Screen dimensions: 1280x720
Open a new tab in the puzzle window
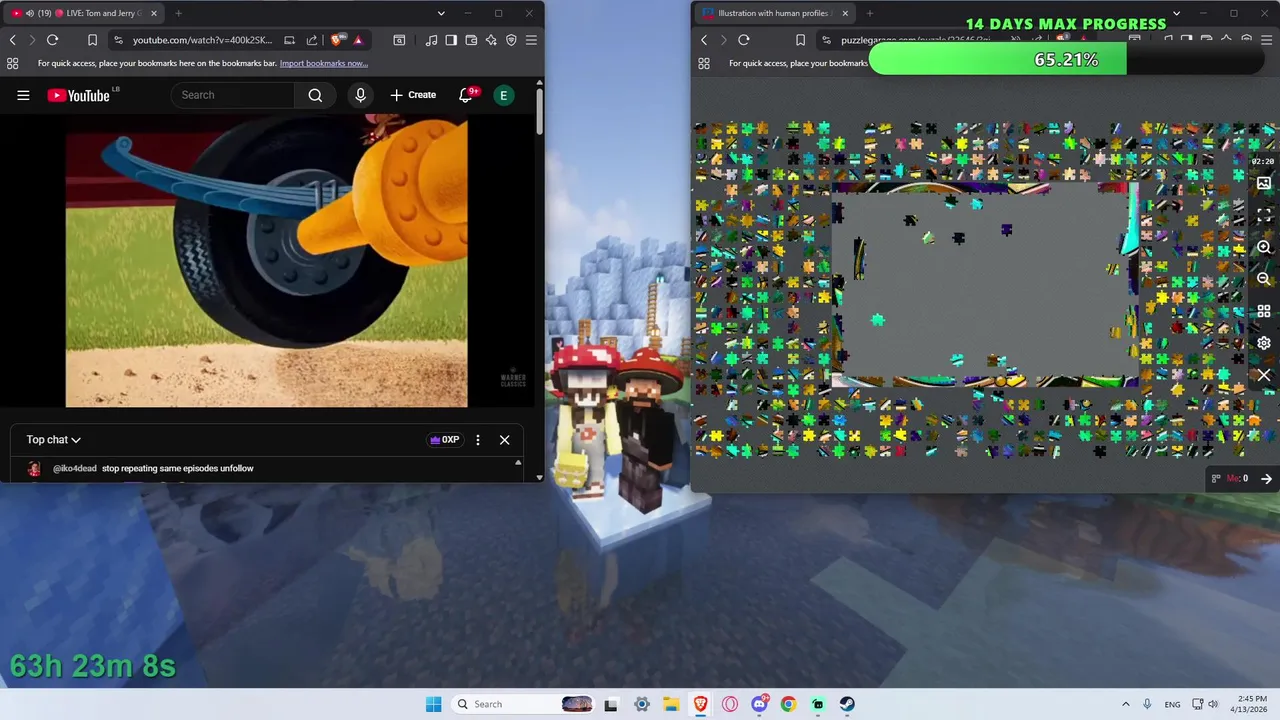coord(869,13)
